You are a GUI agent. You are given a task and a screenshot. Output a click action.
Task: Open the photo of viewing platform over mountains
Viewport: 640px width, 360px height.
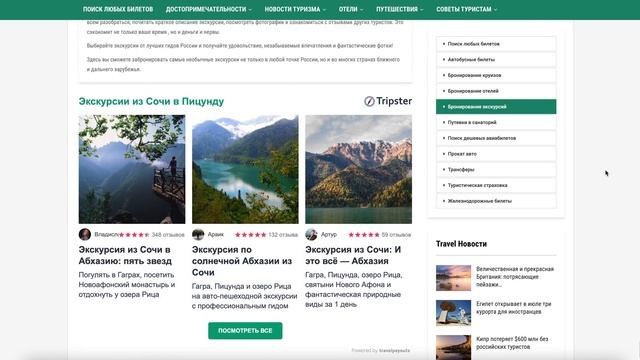tap(132, 169)
